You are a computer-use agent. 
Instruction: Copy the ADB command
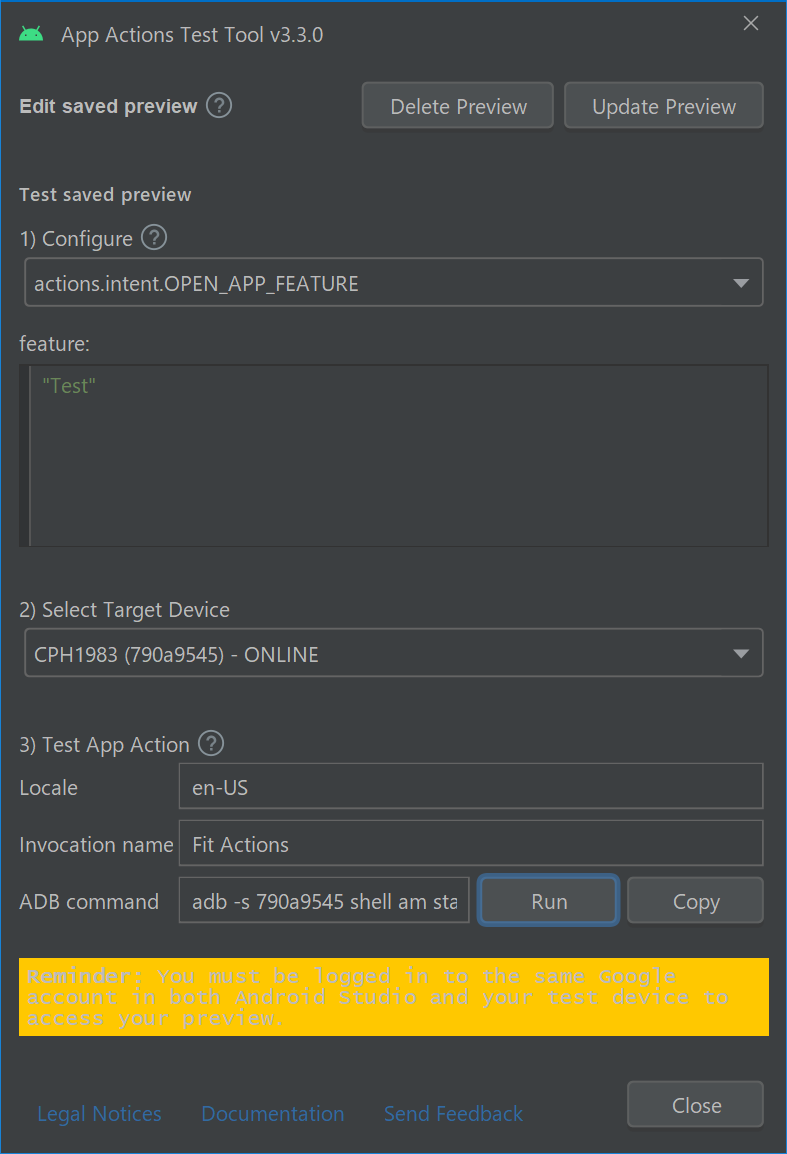pyautogui.click(x=696, y=901)
